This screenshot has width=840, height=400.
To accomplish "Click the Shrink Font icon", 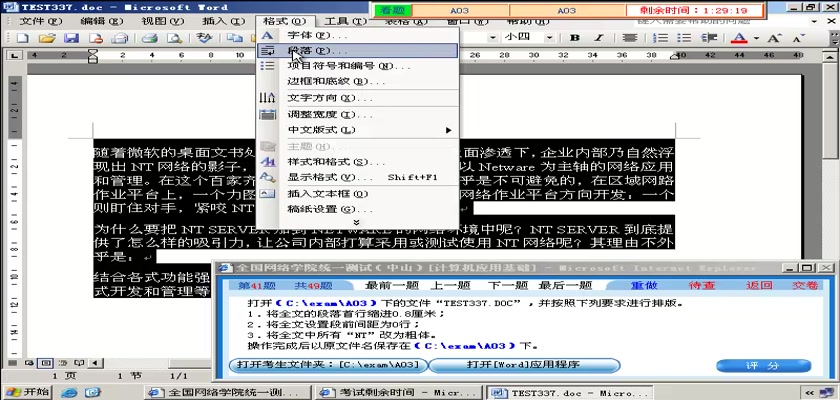I will click(x=798, y=38).
